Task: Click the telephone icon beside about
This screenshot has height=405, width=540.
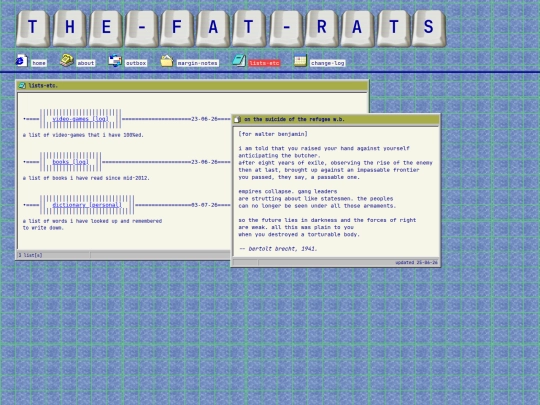Action: (67, 60)
